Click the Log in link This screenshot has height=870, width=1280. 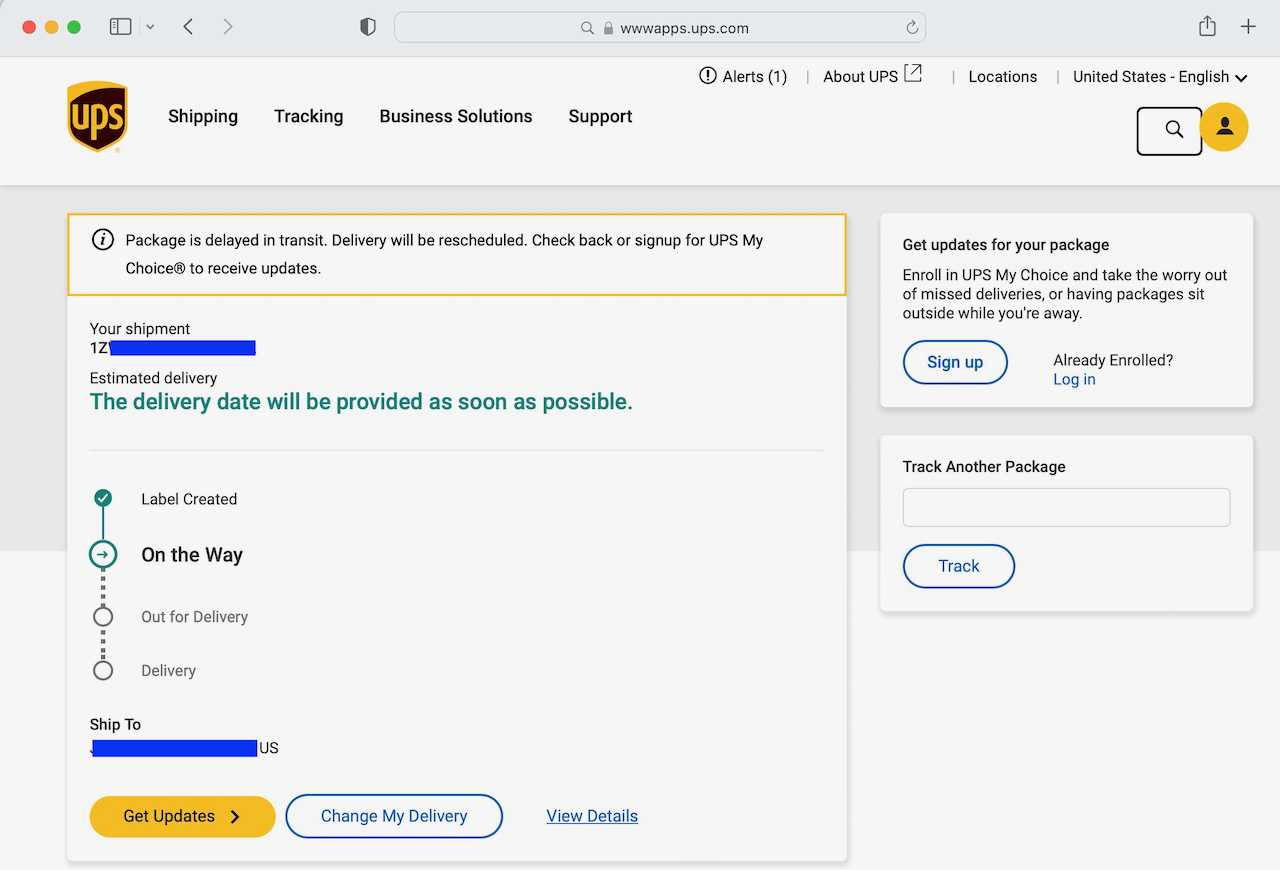pyautogui.click(x=1074, y=379)
